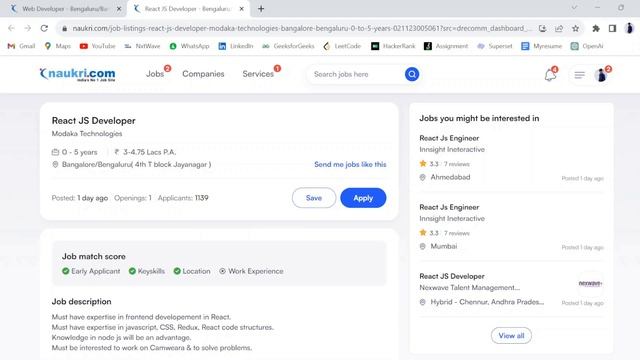Save this job with the Save button
Image resolution: width=640 pixels, height=360 pixels.
point(314,198)
